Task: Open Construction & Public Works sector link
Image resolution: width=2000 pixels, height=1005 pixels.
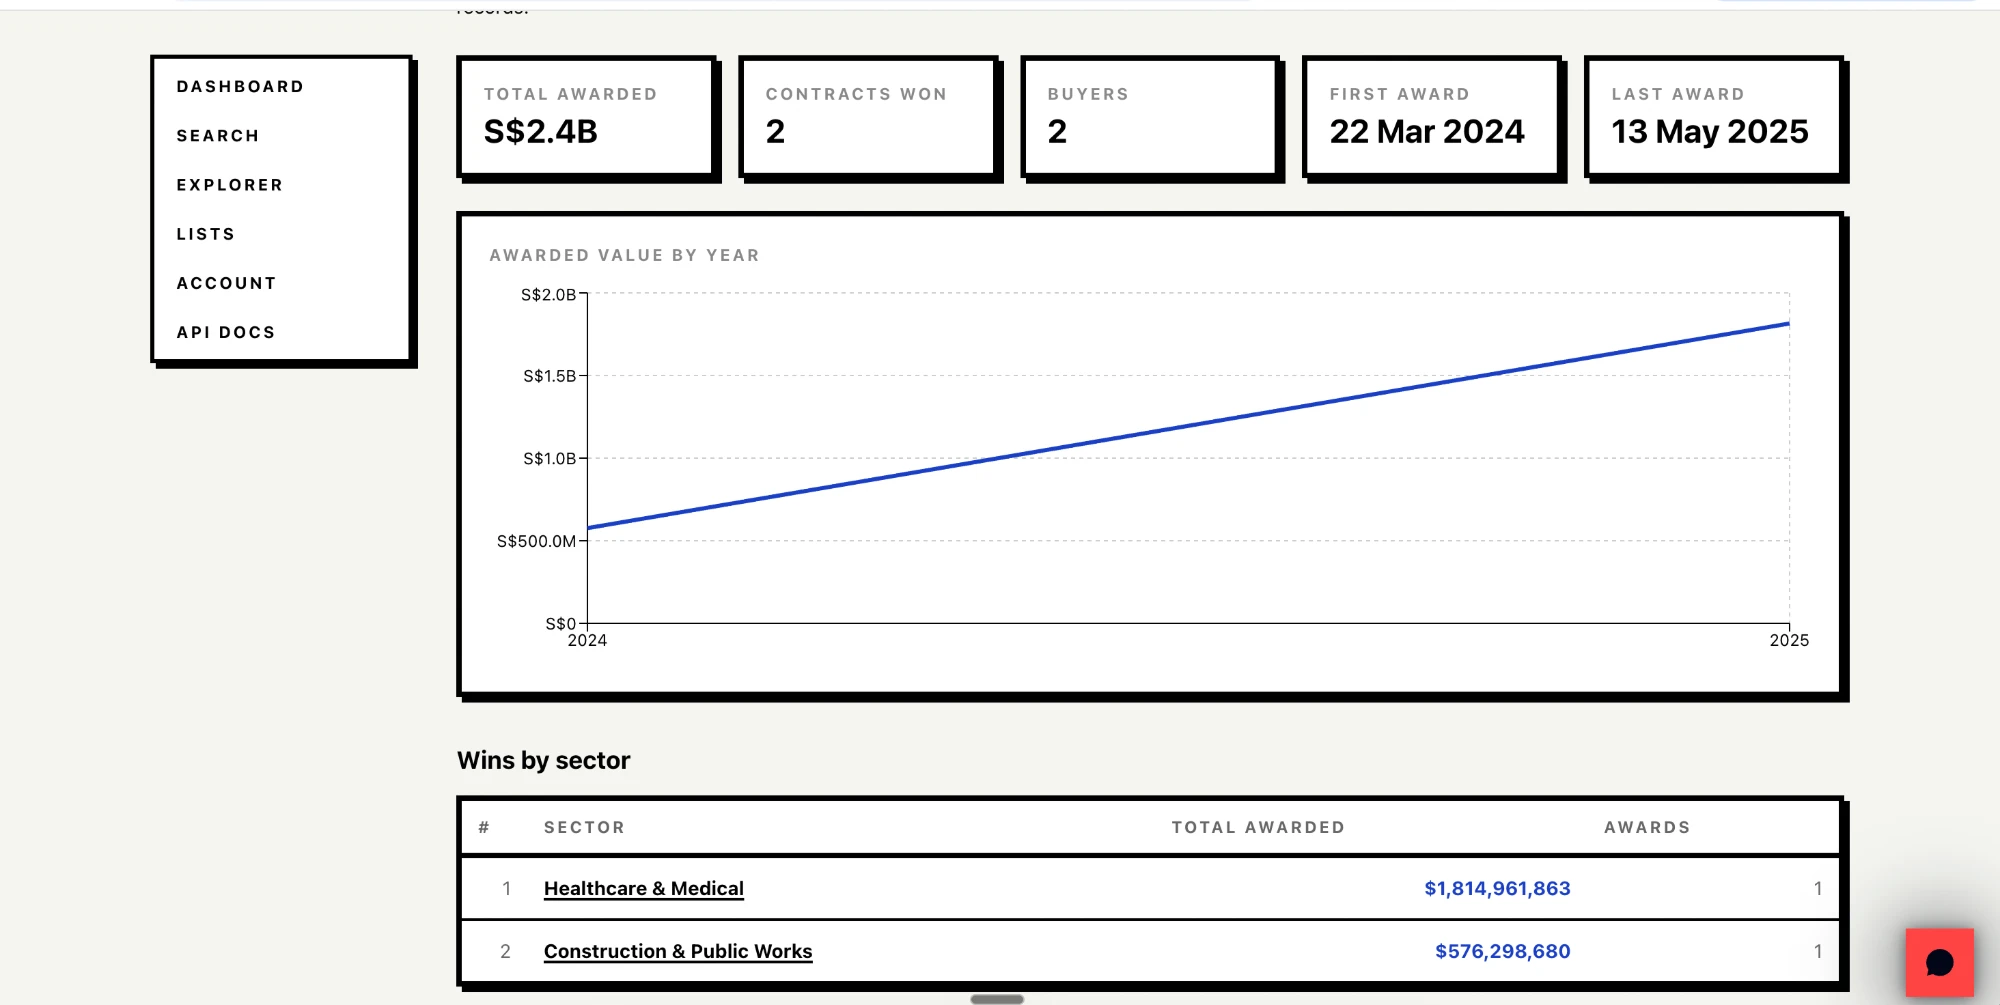Action: point(678,951)
